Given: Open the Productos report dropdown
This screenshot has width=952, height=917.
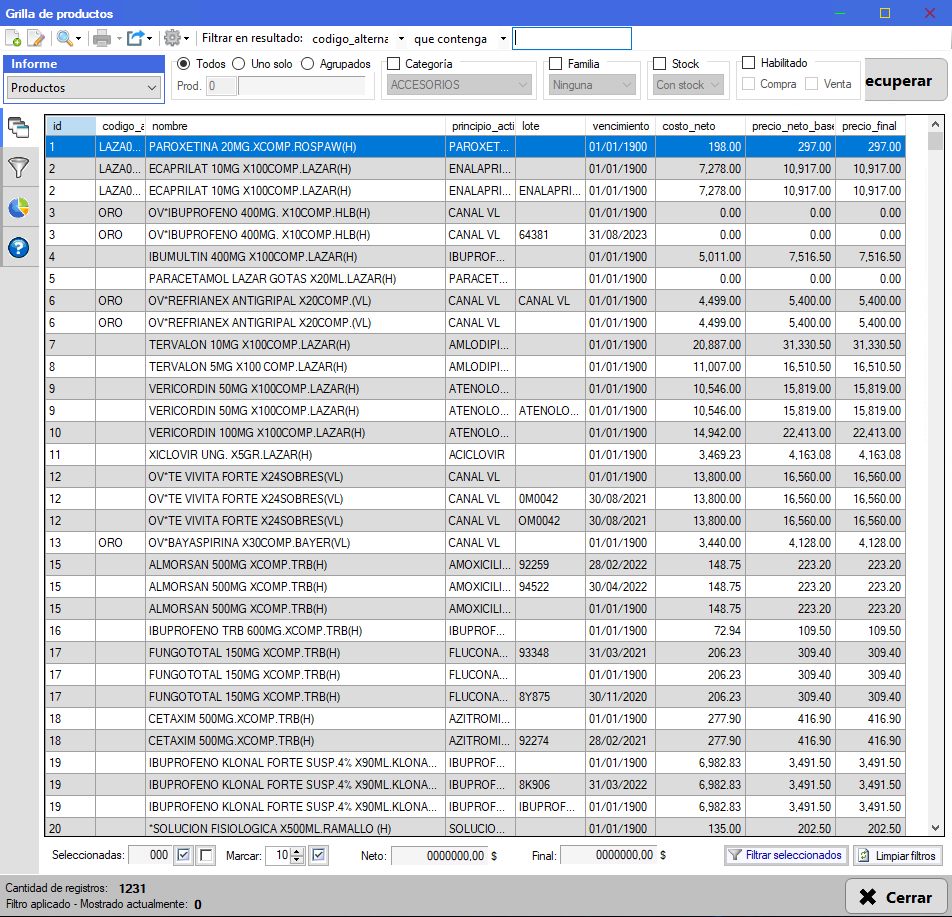Looking at the screenshot, I should click(84, 87).
